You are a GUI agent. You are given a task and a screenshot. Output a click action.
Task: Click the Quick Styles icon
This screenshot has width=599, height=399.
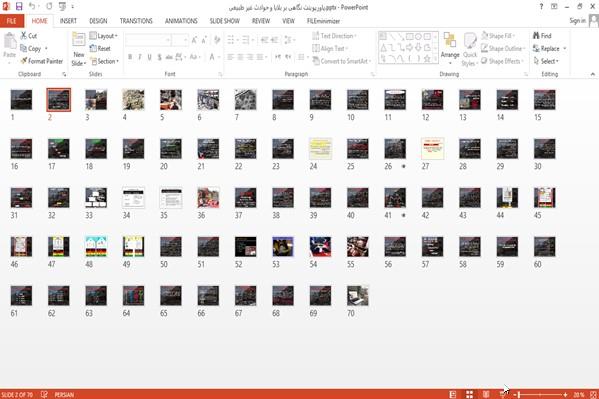[470, 40]
